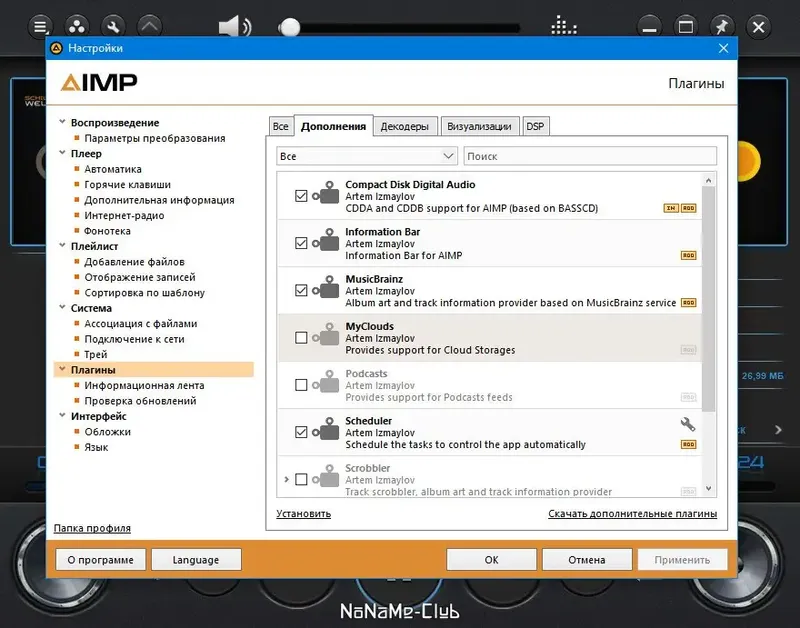Screen dimensions: 800x628
Task: Toggle the MusicBrainz plugin checkbox
Action: (301, 291)
